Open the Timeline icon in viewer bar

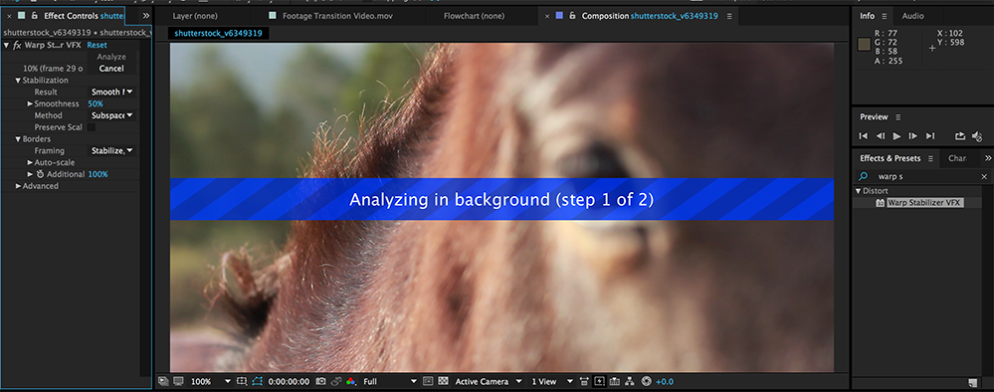click(614, 381)
